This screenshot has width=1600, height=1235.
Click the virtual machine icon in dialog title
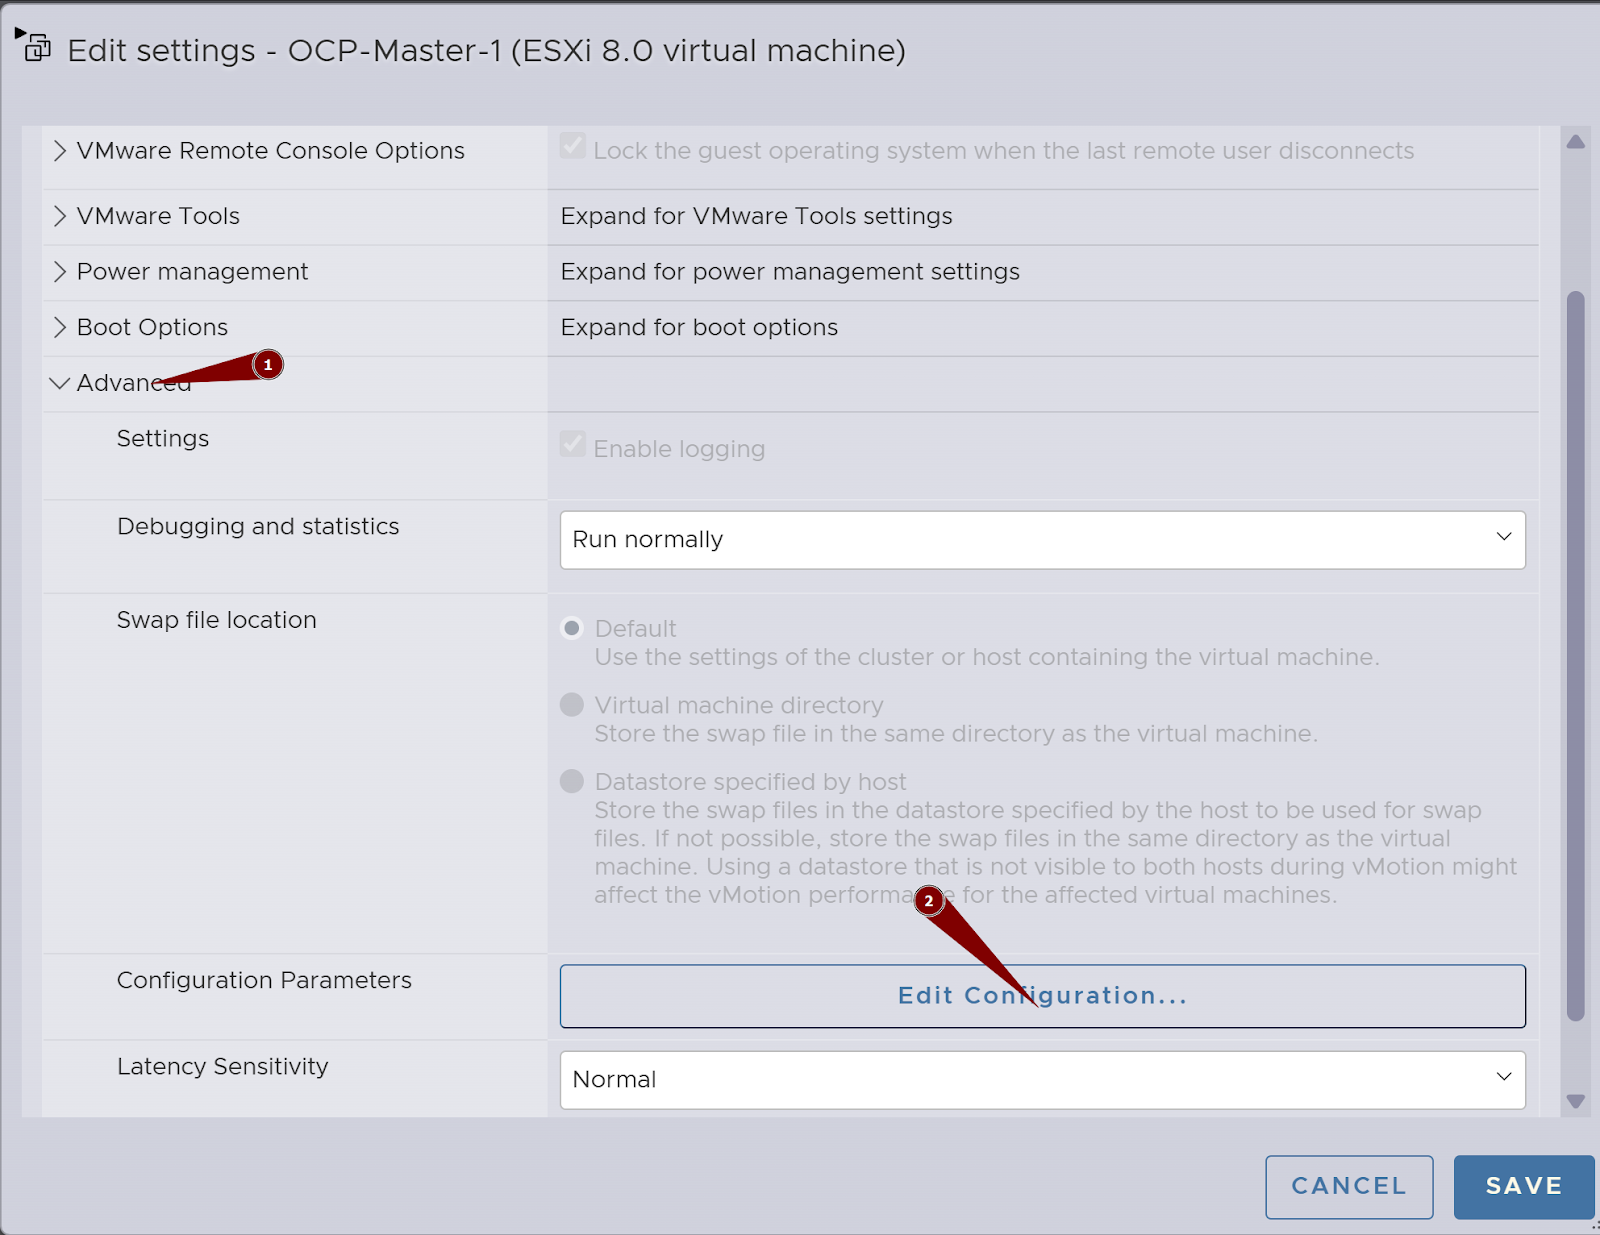tap(35, 45)
